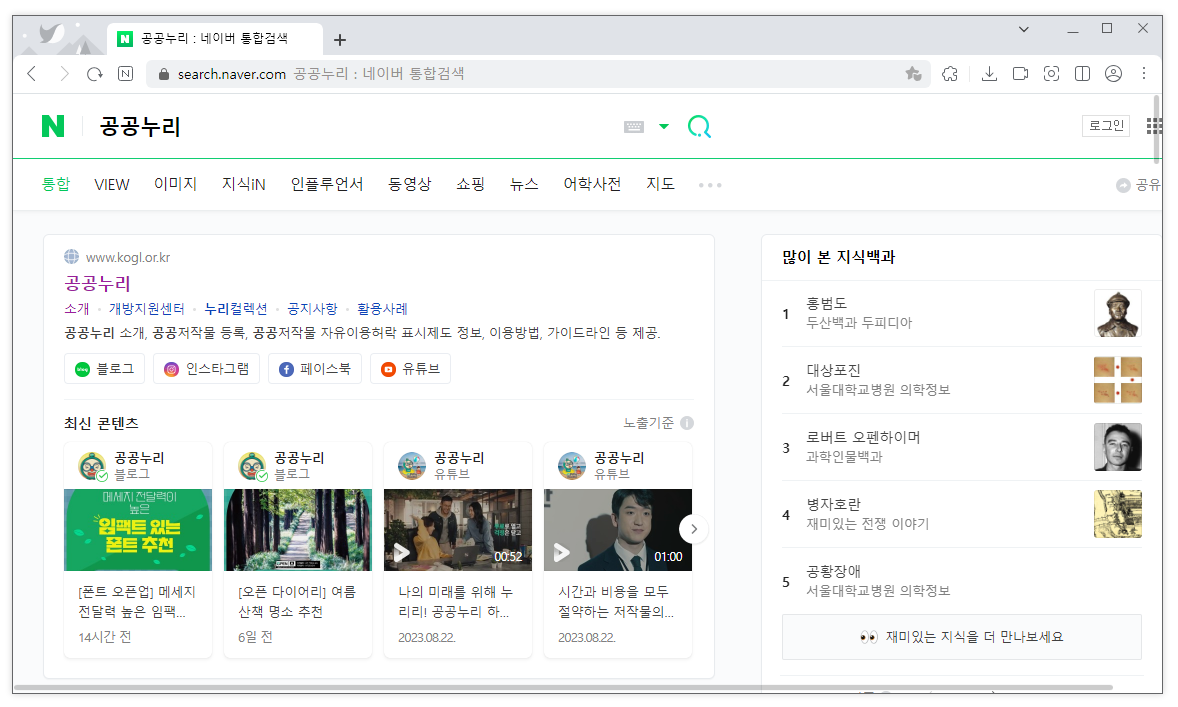Play the 00:52 video thumbnail
The width and height of the screenshot is (1178, 707).
[x=458, y=530]
